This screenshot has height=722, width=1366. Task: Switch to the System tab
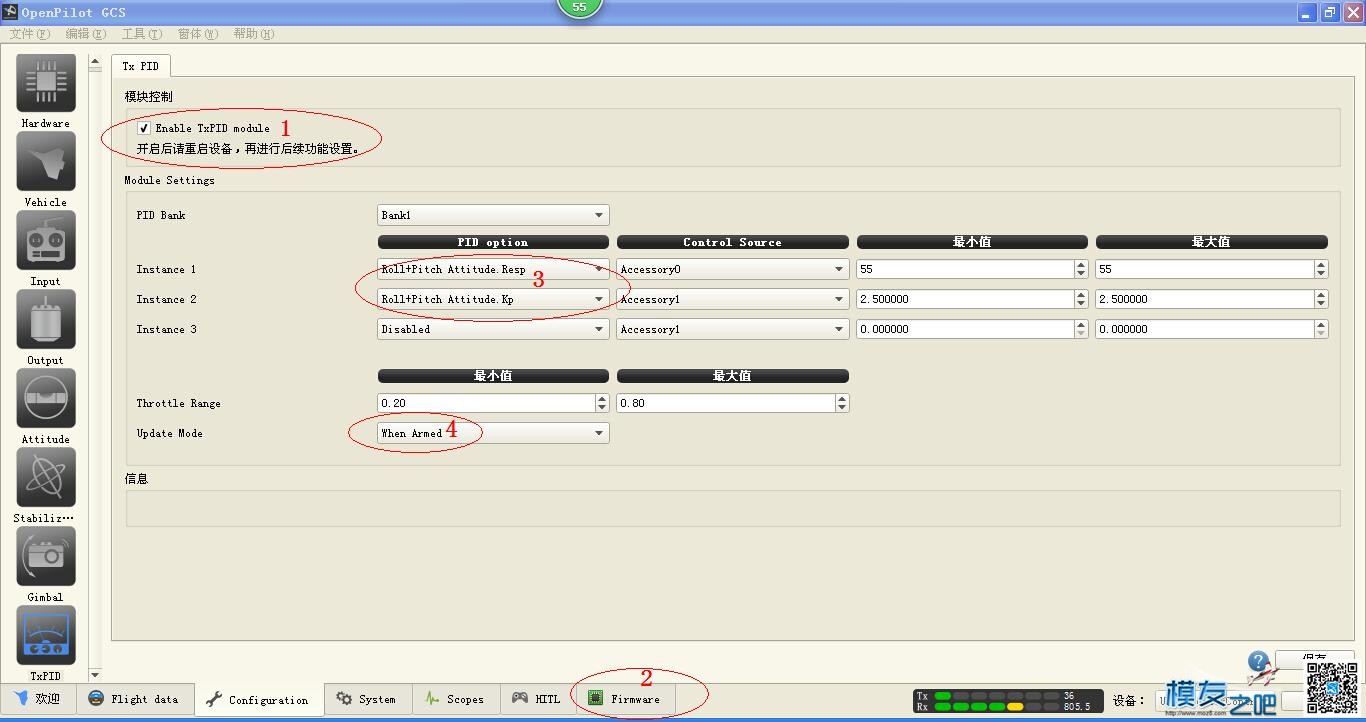366,699
